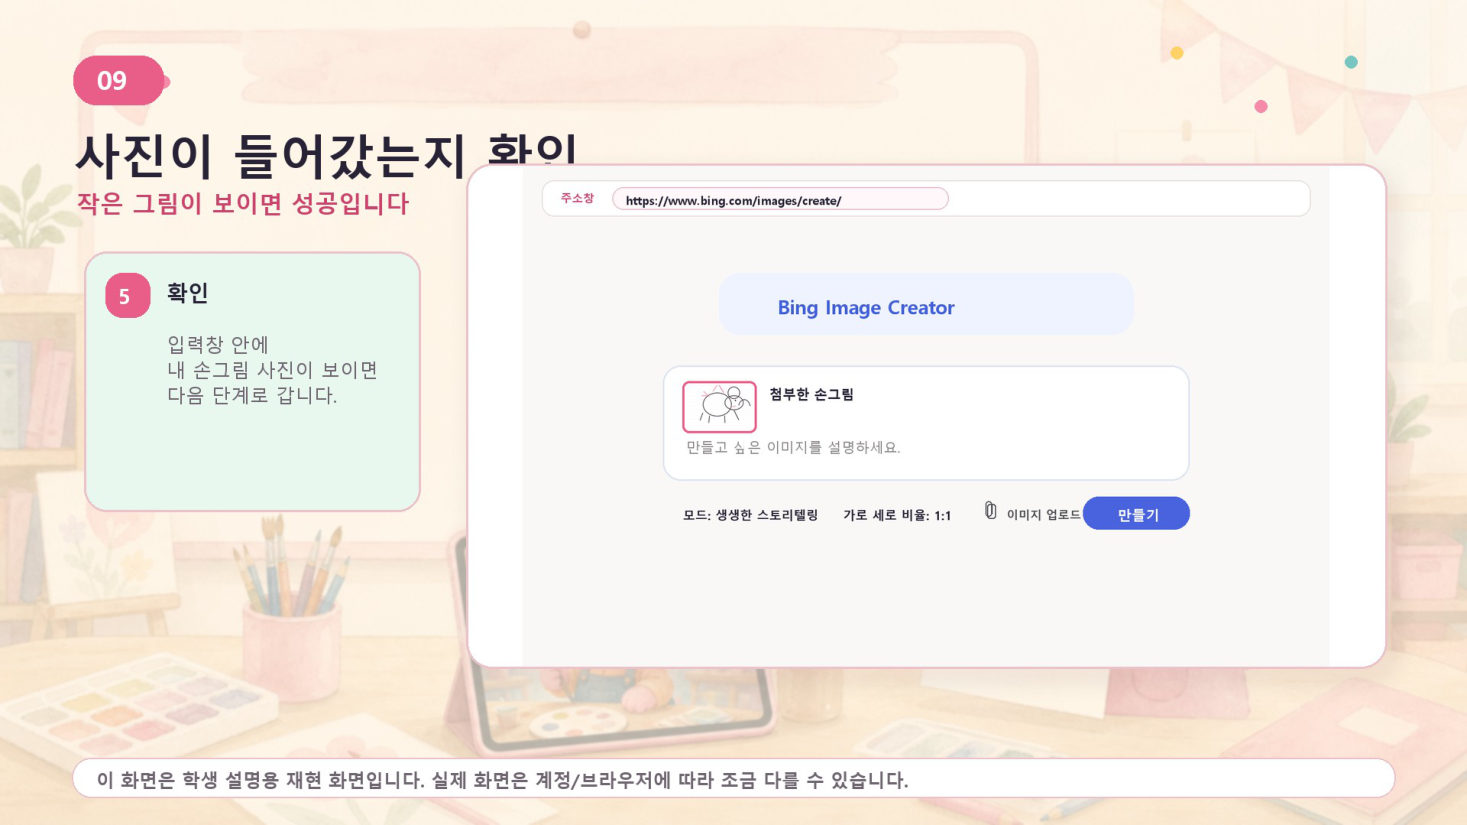Click the paperclip image upload icon
The image size is (1467, 825).
990,511
